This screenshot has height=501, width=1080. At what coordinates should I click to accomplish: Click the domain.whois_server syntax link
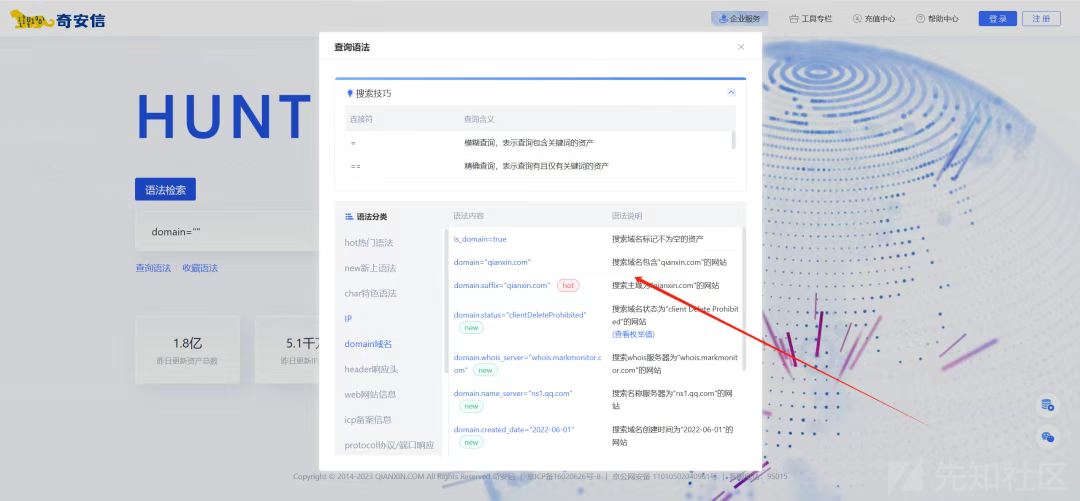(x=528, y=363)
